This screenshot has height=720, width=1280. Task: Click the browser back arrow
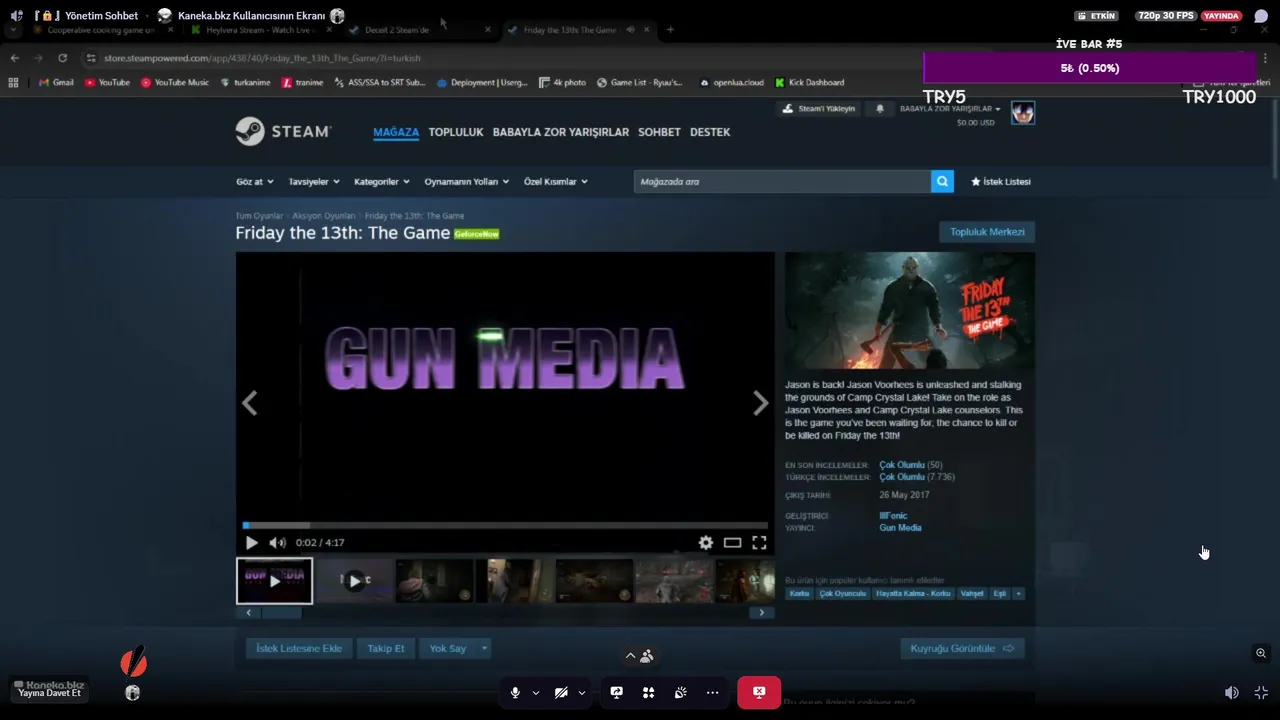tap(14, 58)
